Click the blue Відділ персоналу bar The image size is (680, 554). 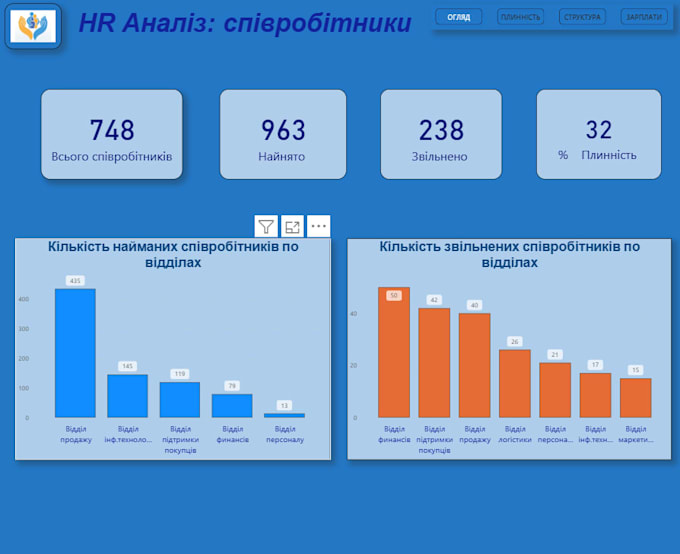(284, 416)
